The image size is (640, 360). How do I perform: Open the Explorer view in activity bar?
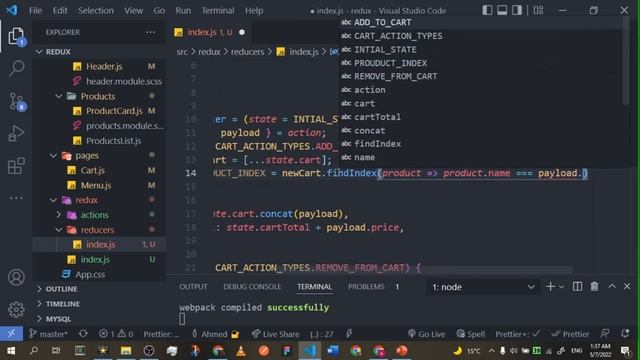(x=16, y=37)
